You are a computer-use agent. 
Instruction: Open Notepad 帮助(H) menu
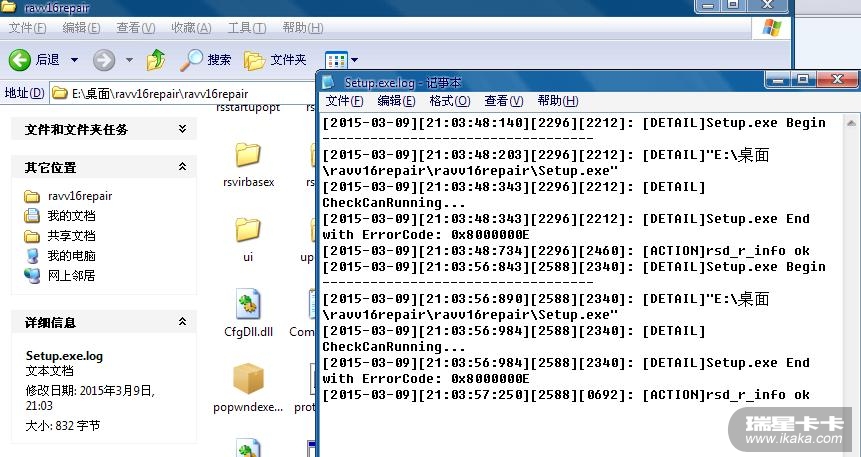click(x=558, y=101)
